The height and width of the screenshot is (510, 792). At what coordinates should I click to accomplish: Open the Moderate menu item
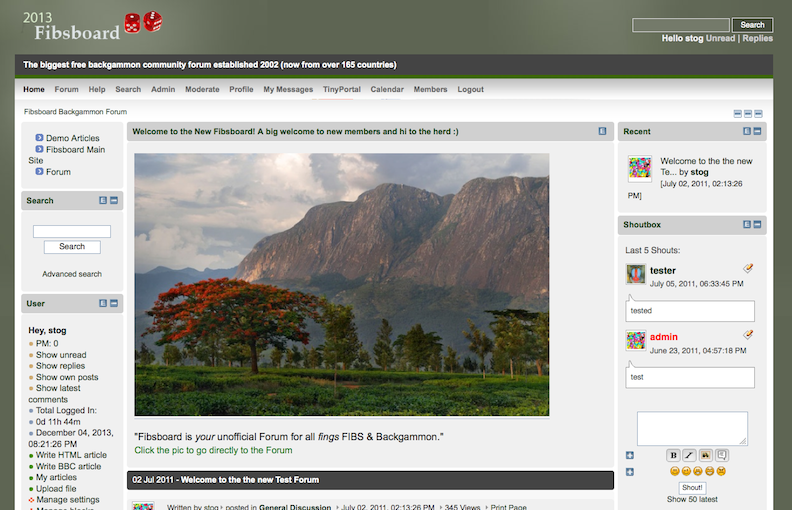click(202, 89)
